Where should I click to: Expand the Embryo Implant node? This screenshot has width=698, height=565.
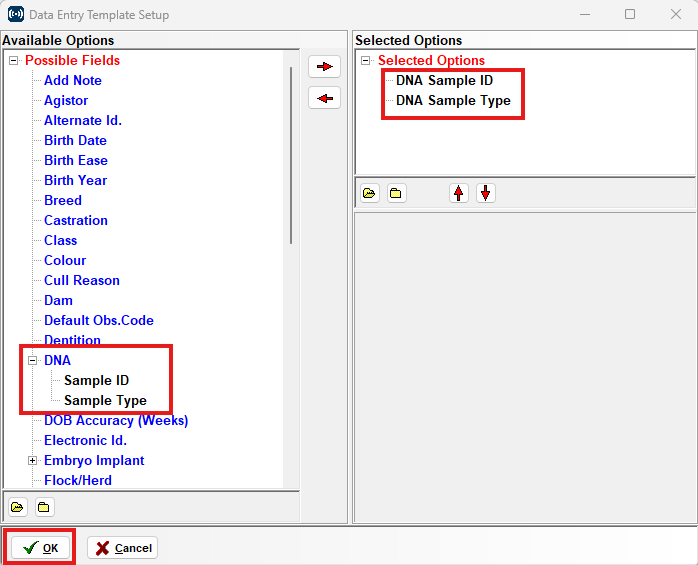pyautogui.click(x=33, y=461)
